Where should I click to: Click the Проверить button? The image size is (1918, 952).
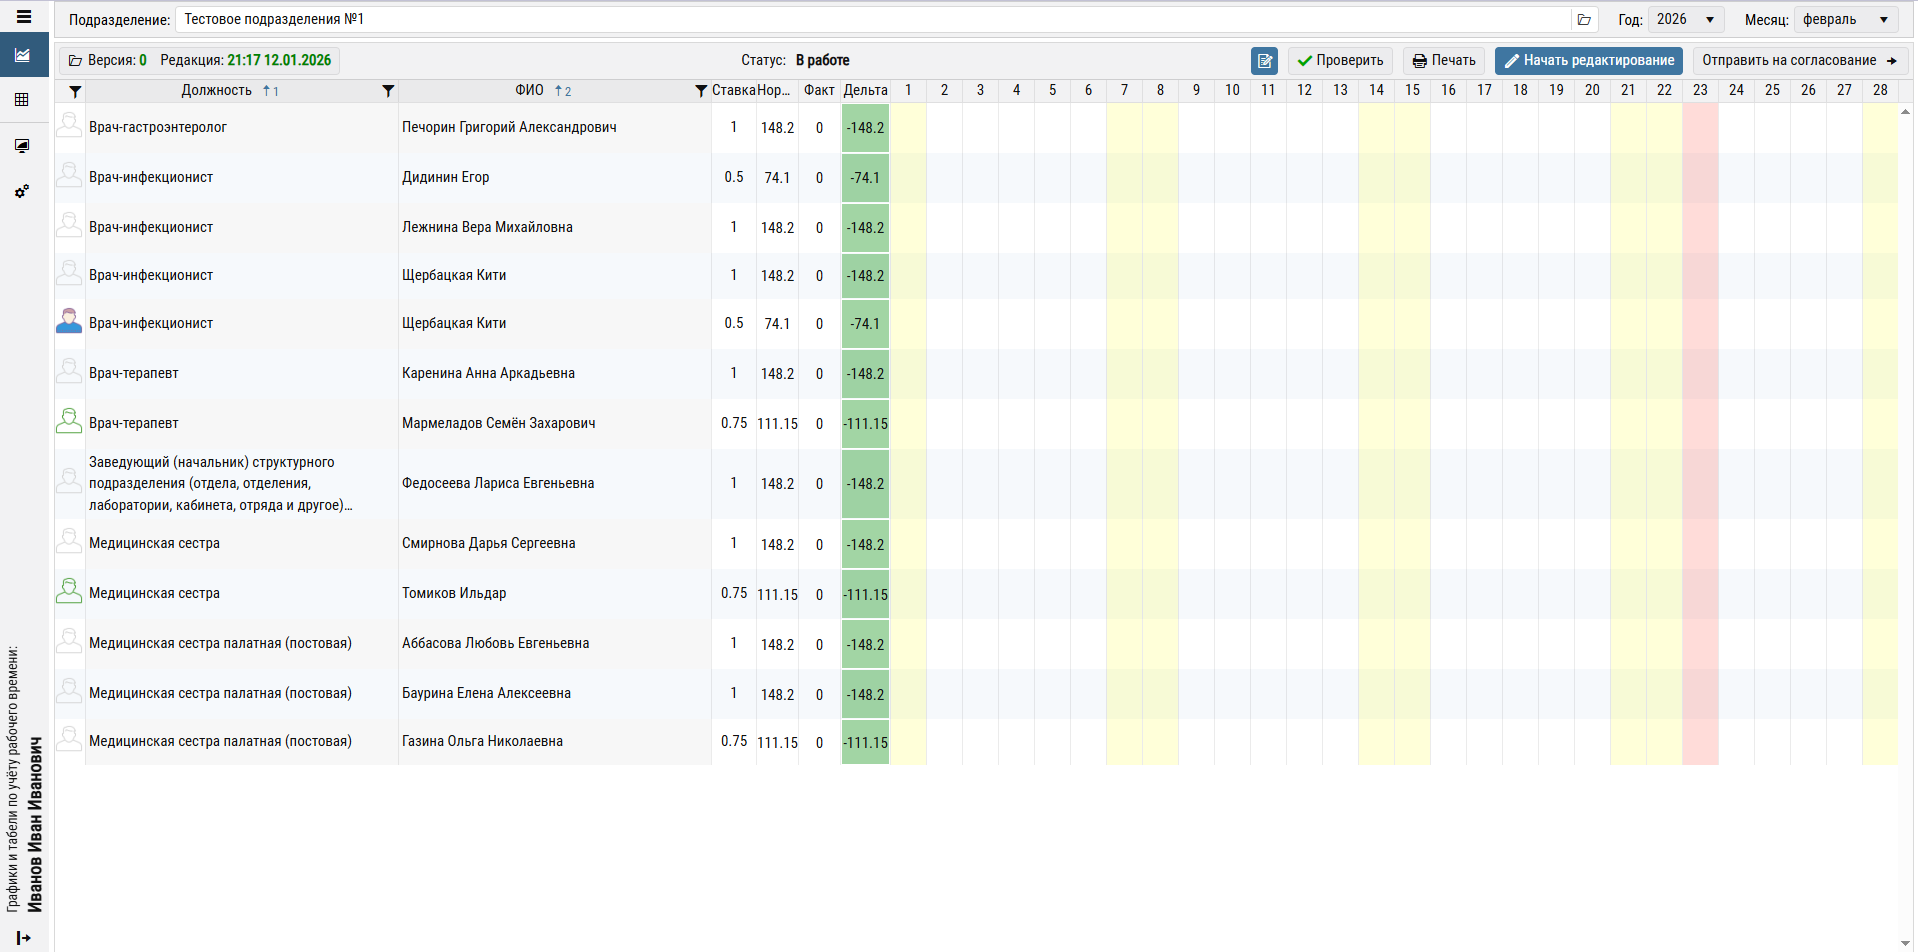click(x=1340, y=61)
